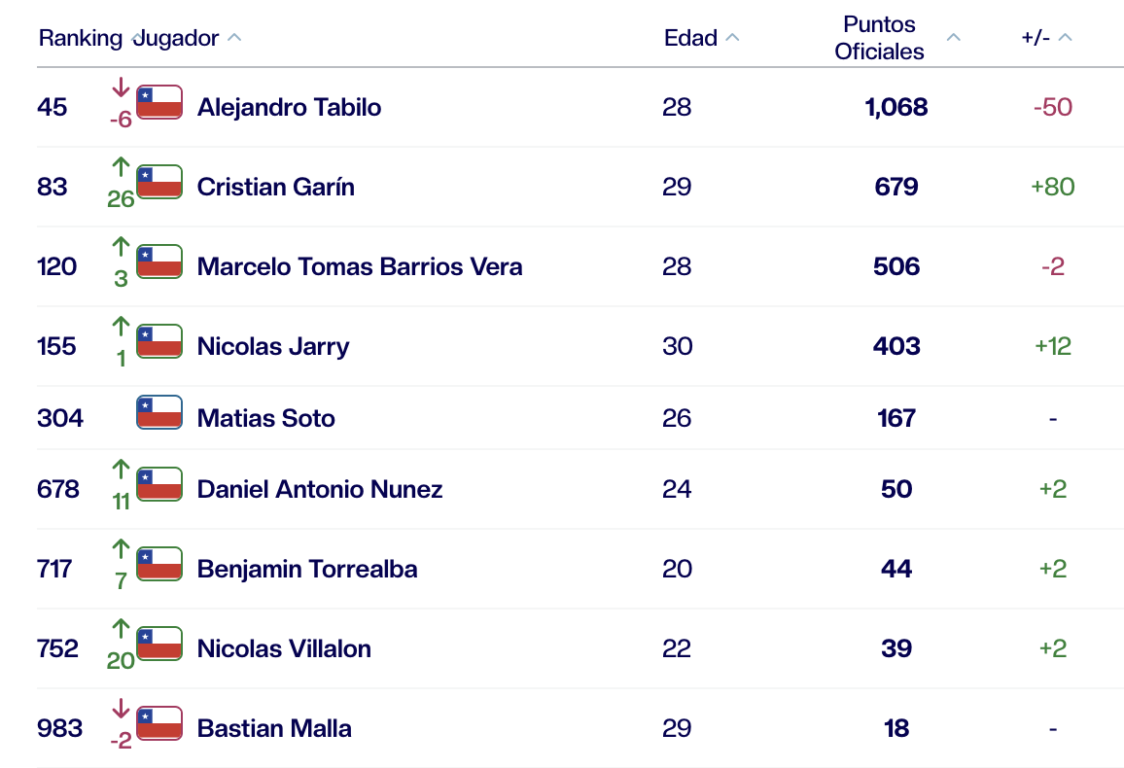Image resolution: width=1124 pixels, height=768 pixels.
Task: Open Marcelo Tomas Barrios Vera's profile
Action: tap(359, 267)
